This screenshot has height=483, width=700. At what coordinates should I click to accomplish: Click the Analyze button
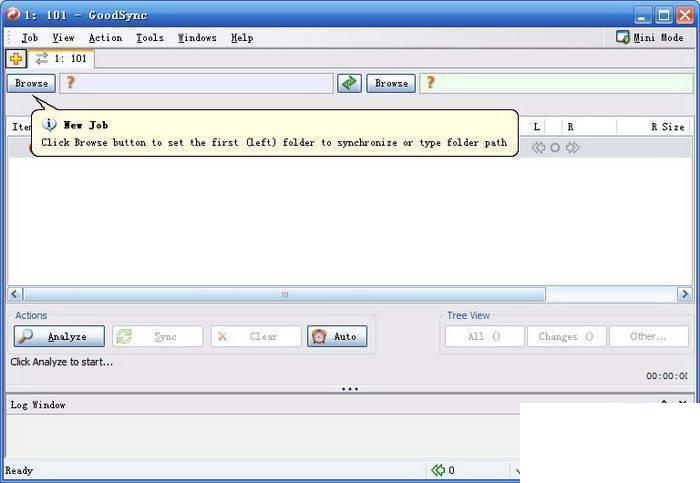coord(59,336)
